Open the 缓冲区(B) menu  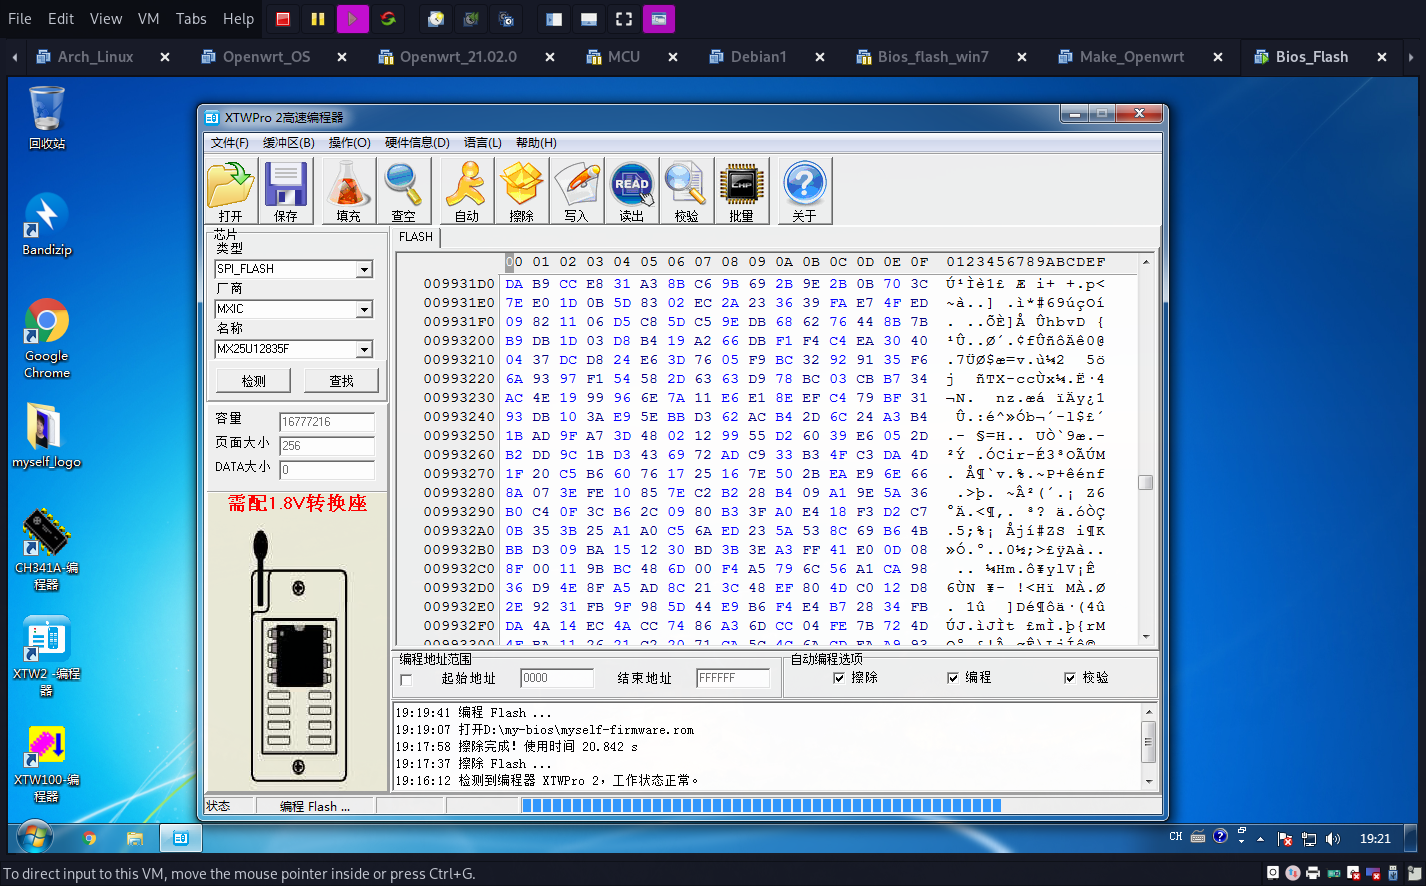click(288, 143)
